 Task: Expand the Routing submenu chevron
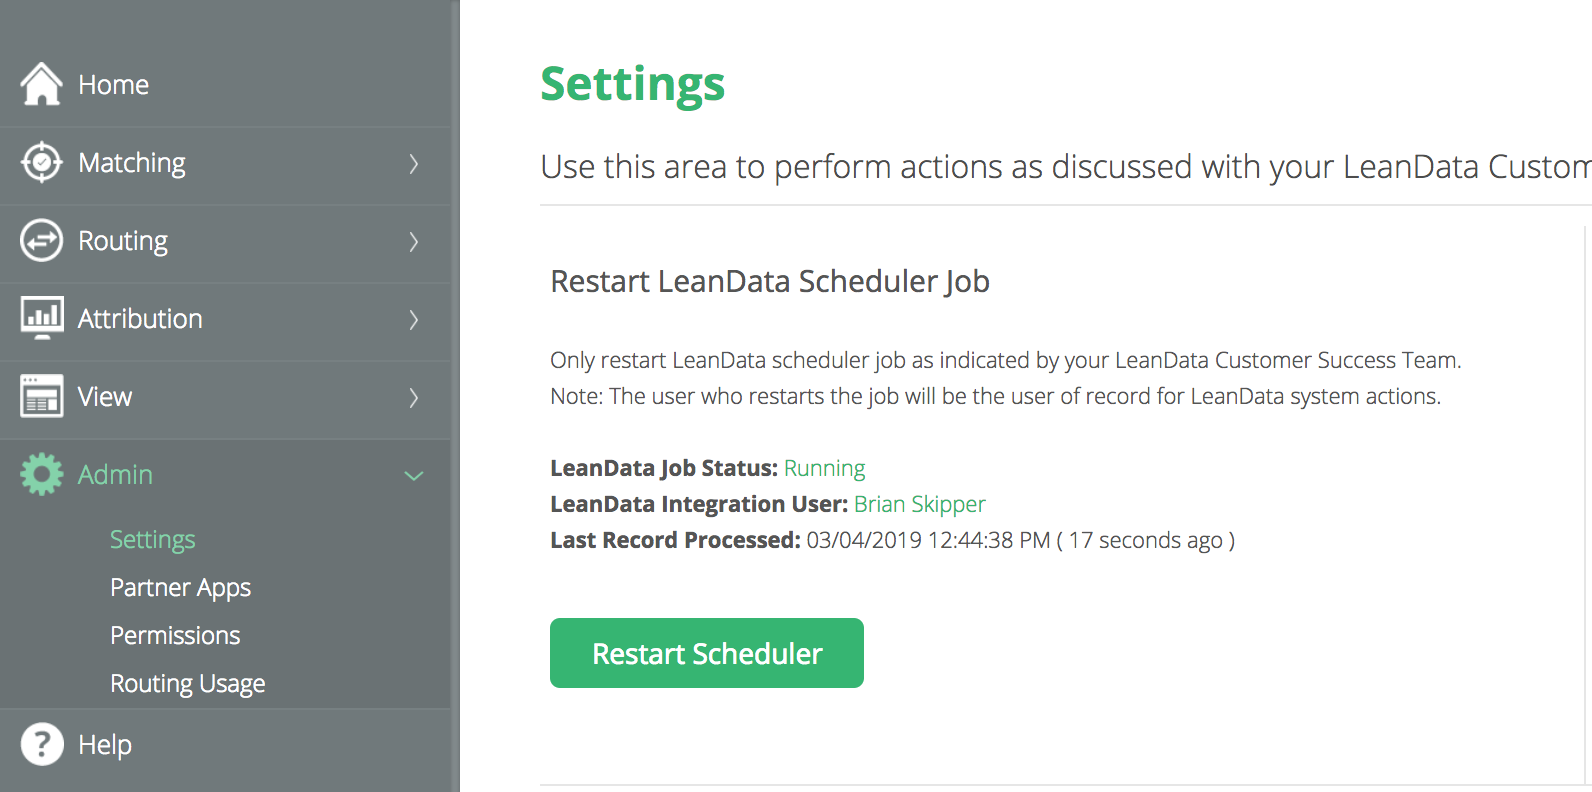414,241
